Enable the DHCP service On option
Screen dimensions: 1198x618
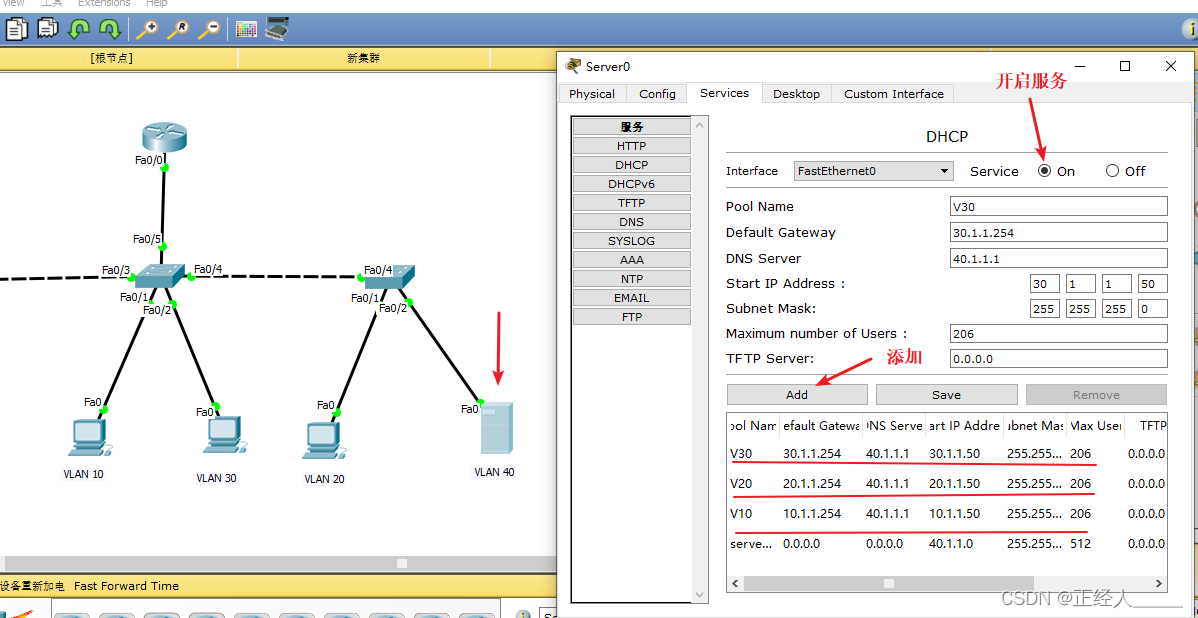[1043, 171]
